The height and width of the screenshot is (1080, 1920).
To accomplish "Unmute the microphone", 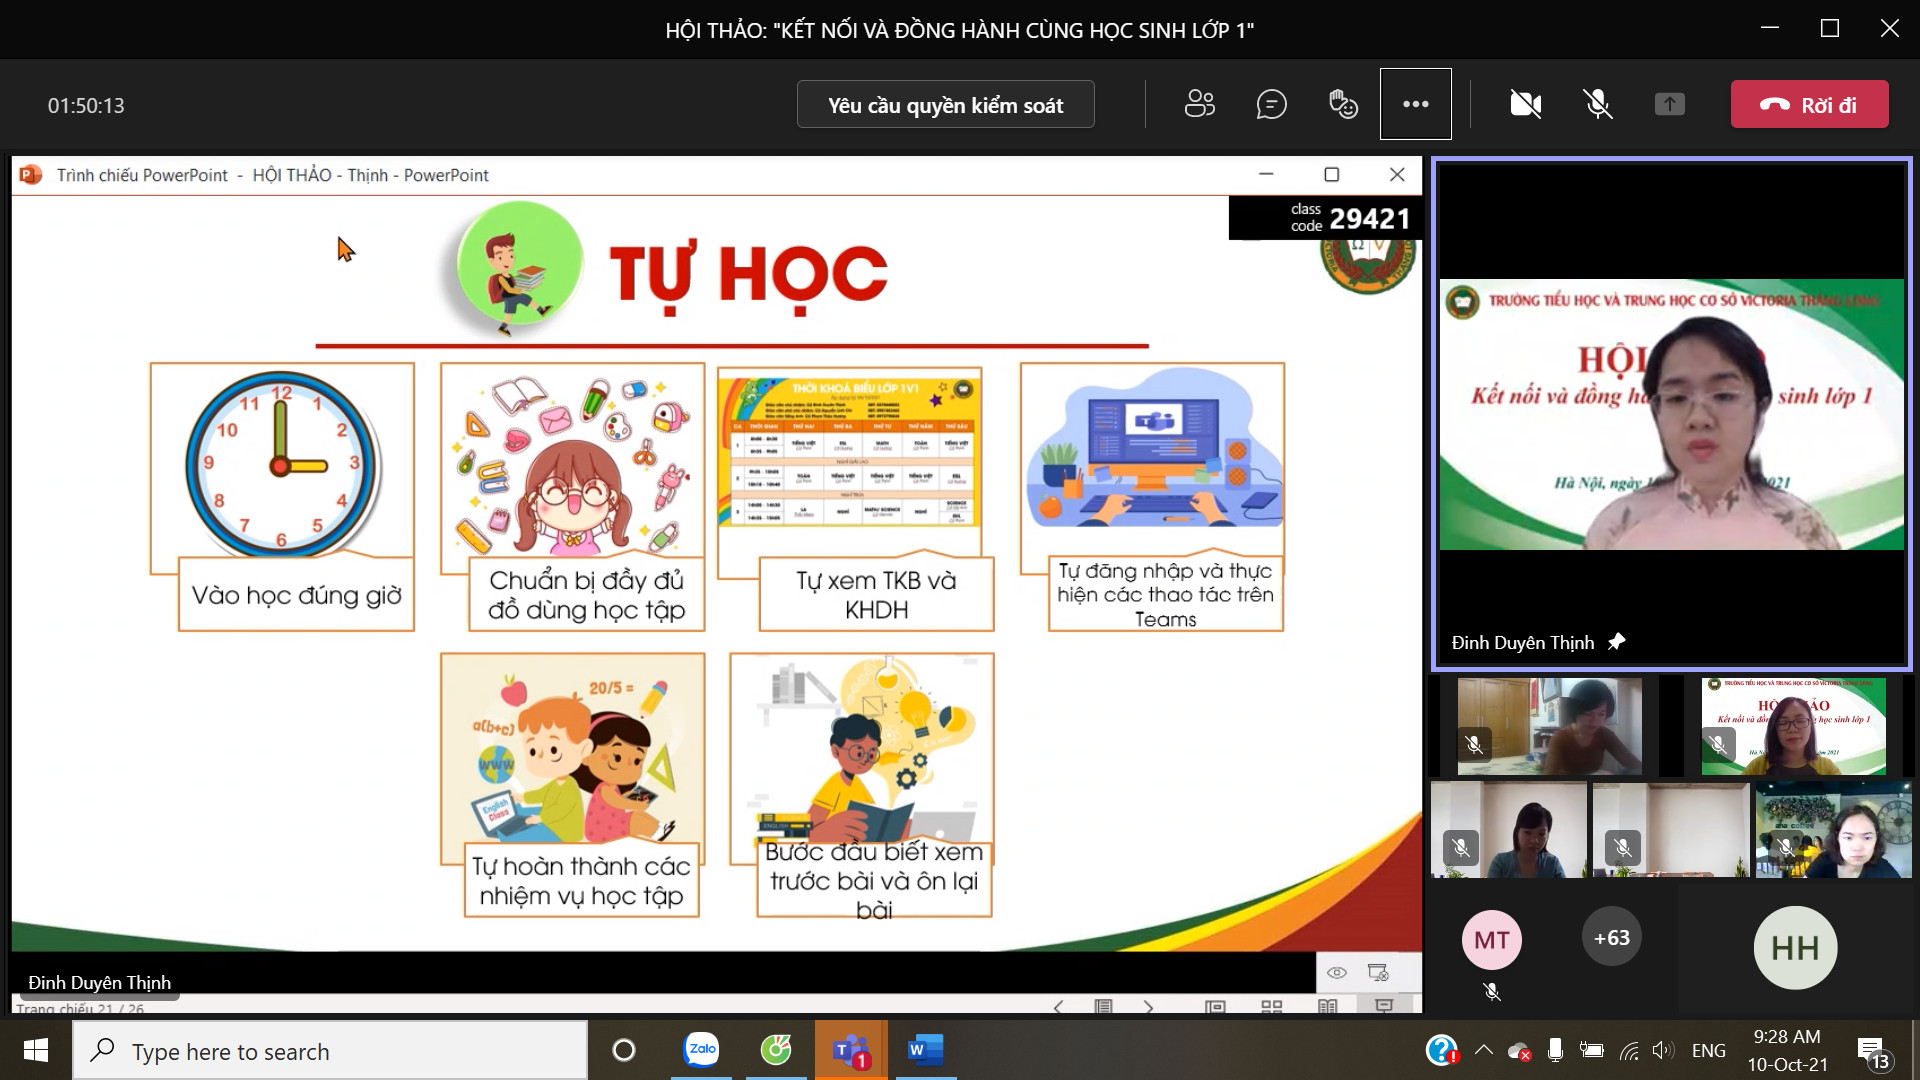I will (x=1597, y=104).
